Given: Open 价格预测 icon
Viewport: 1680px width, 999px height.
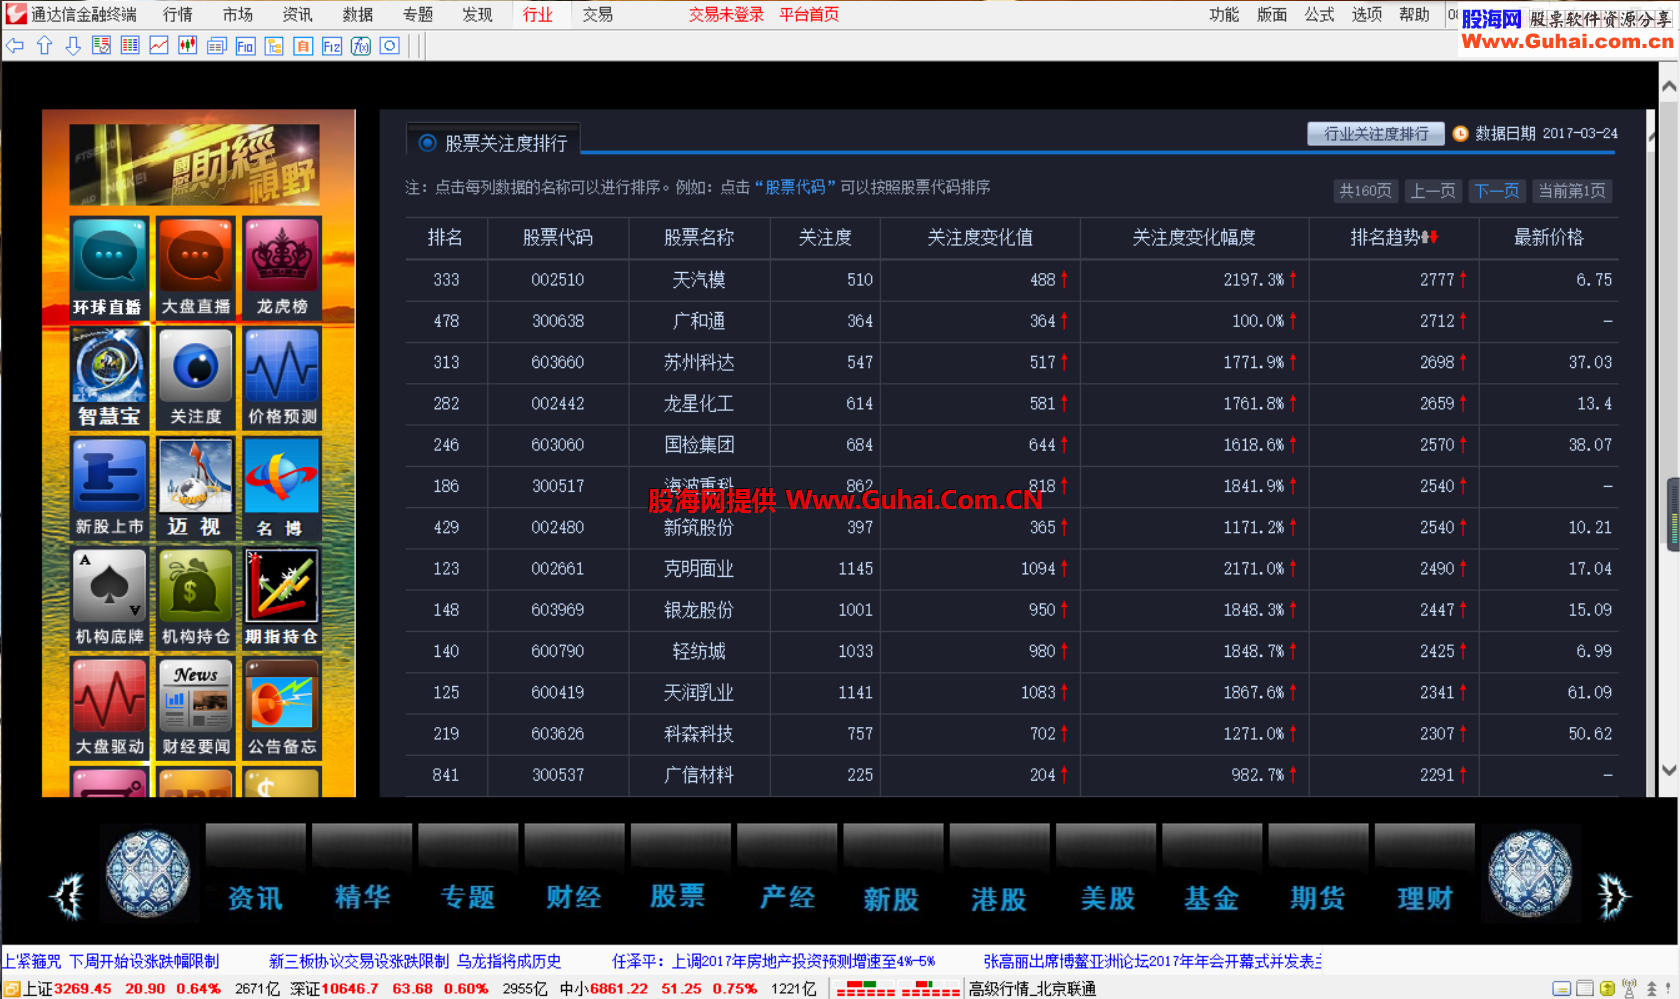Looking at the screenshot, I should [x=282, y=378].
